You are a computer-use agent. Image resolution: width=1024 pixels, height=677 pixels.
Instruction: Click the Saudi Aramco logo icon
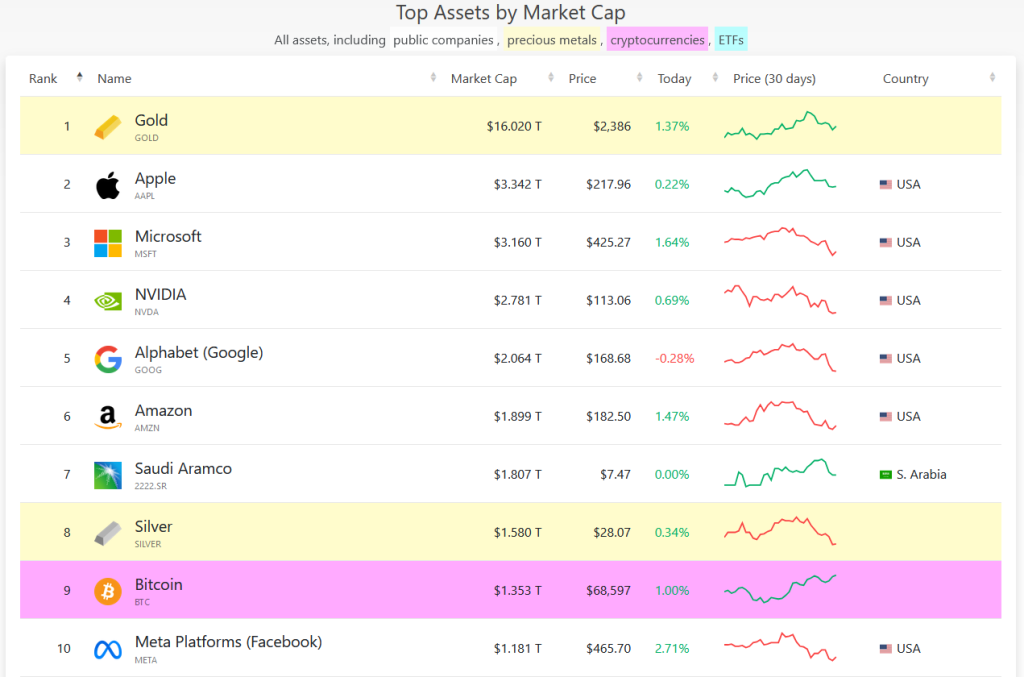(108, 475)
